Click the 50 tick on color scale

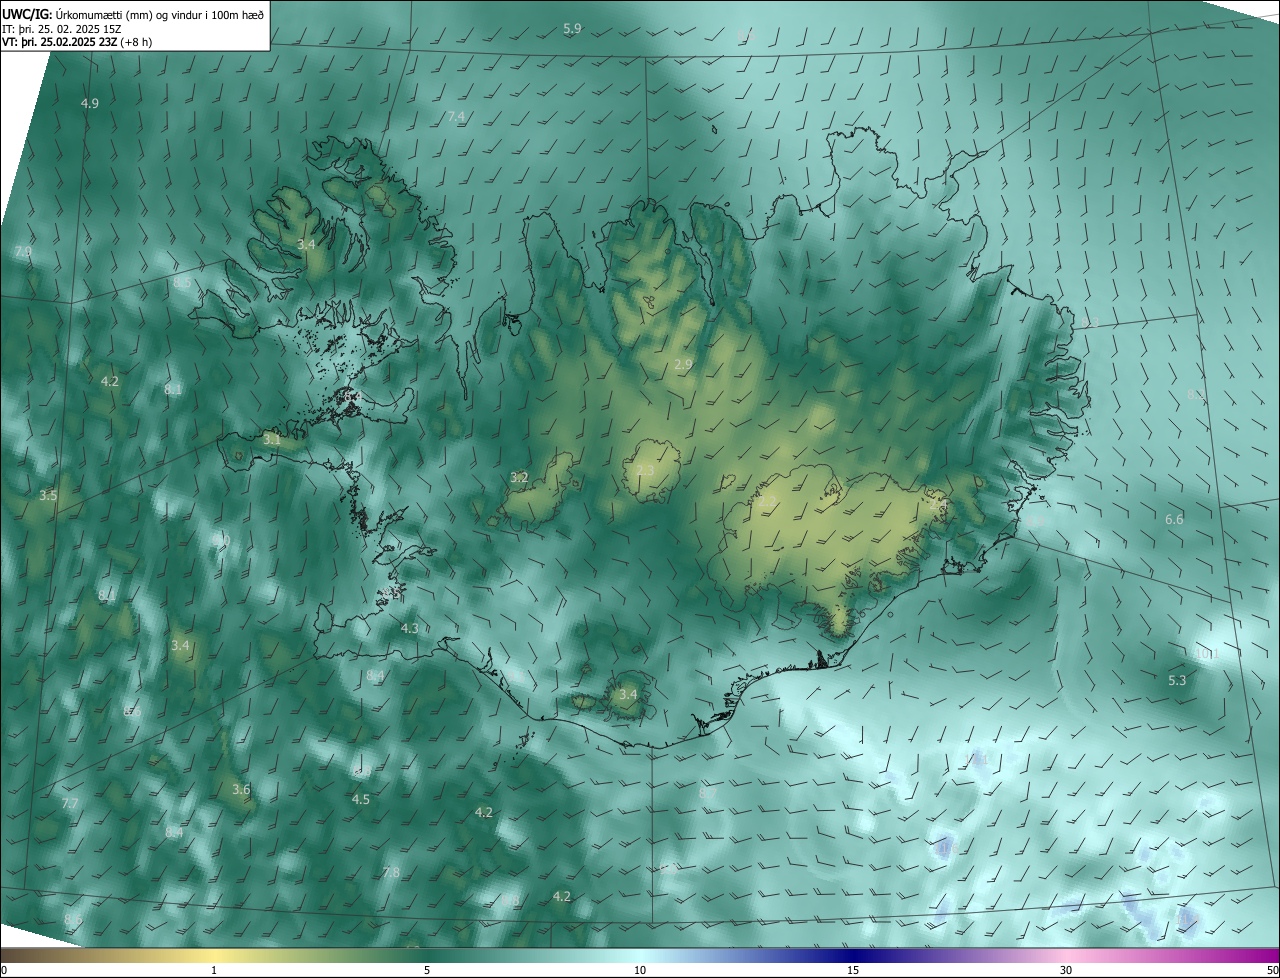tap(1273, 970)
